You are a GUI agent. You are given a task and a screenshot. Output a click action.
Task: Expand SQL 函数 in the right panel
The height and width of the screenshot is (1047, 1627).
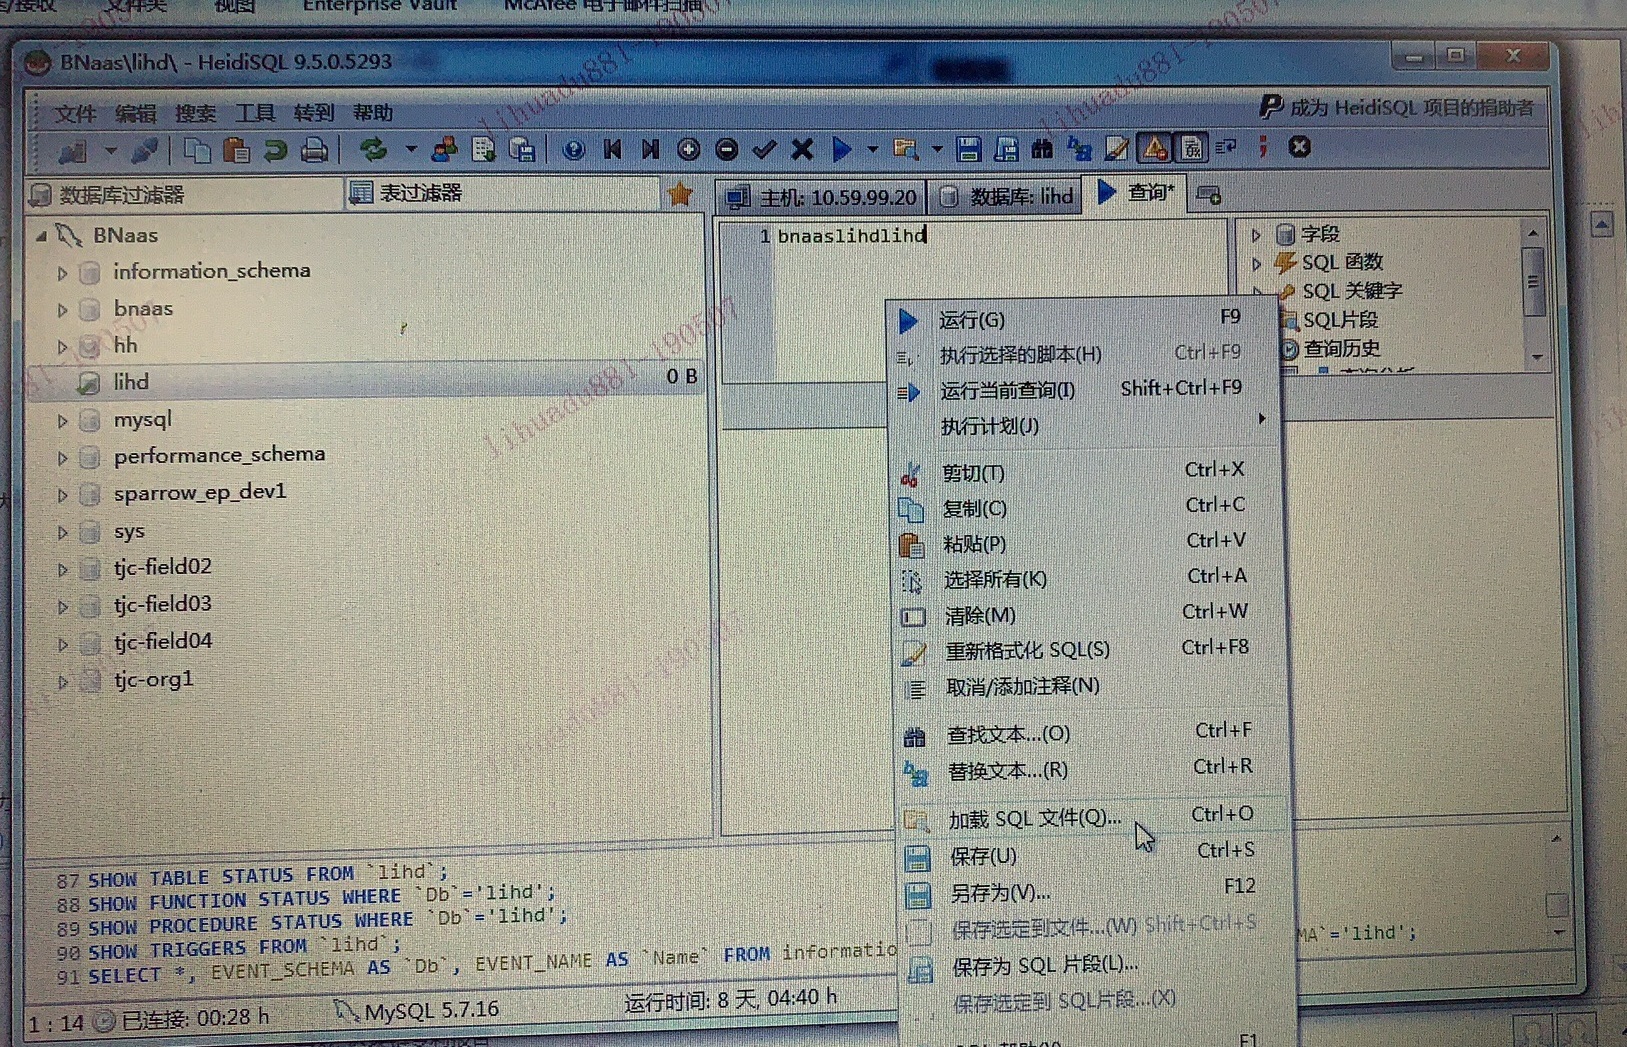coord(1256,262)
